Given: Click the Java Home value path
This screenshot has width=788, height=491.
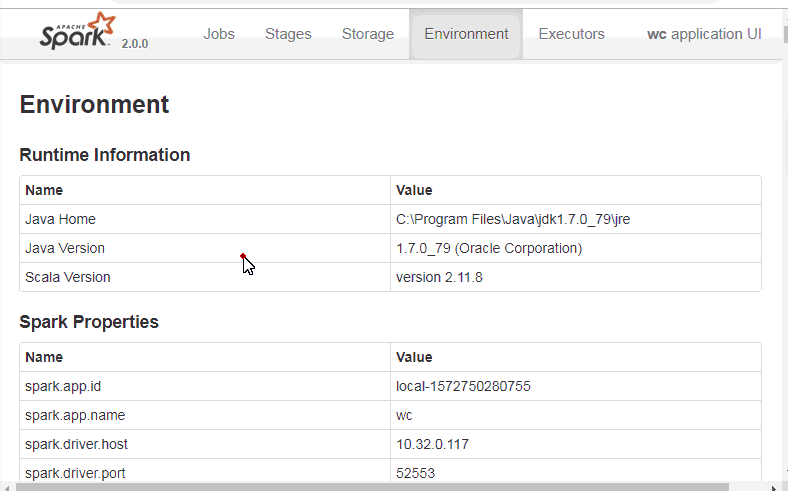Looking at the screenshot, I should point(512,219).
